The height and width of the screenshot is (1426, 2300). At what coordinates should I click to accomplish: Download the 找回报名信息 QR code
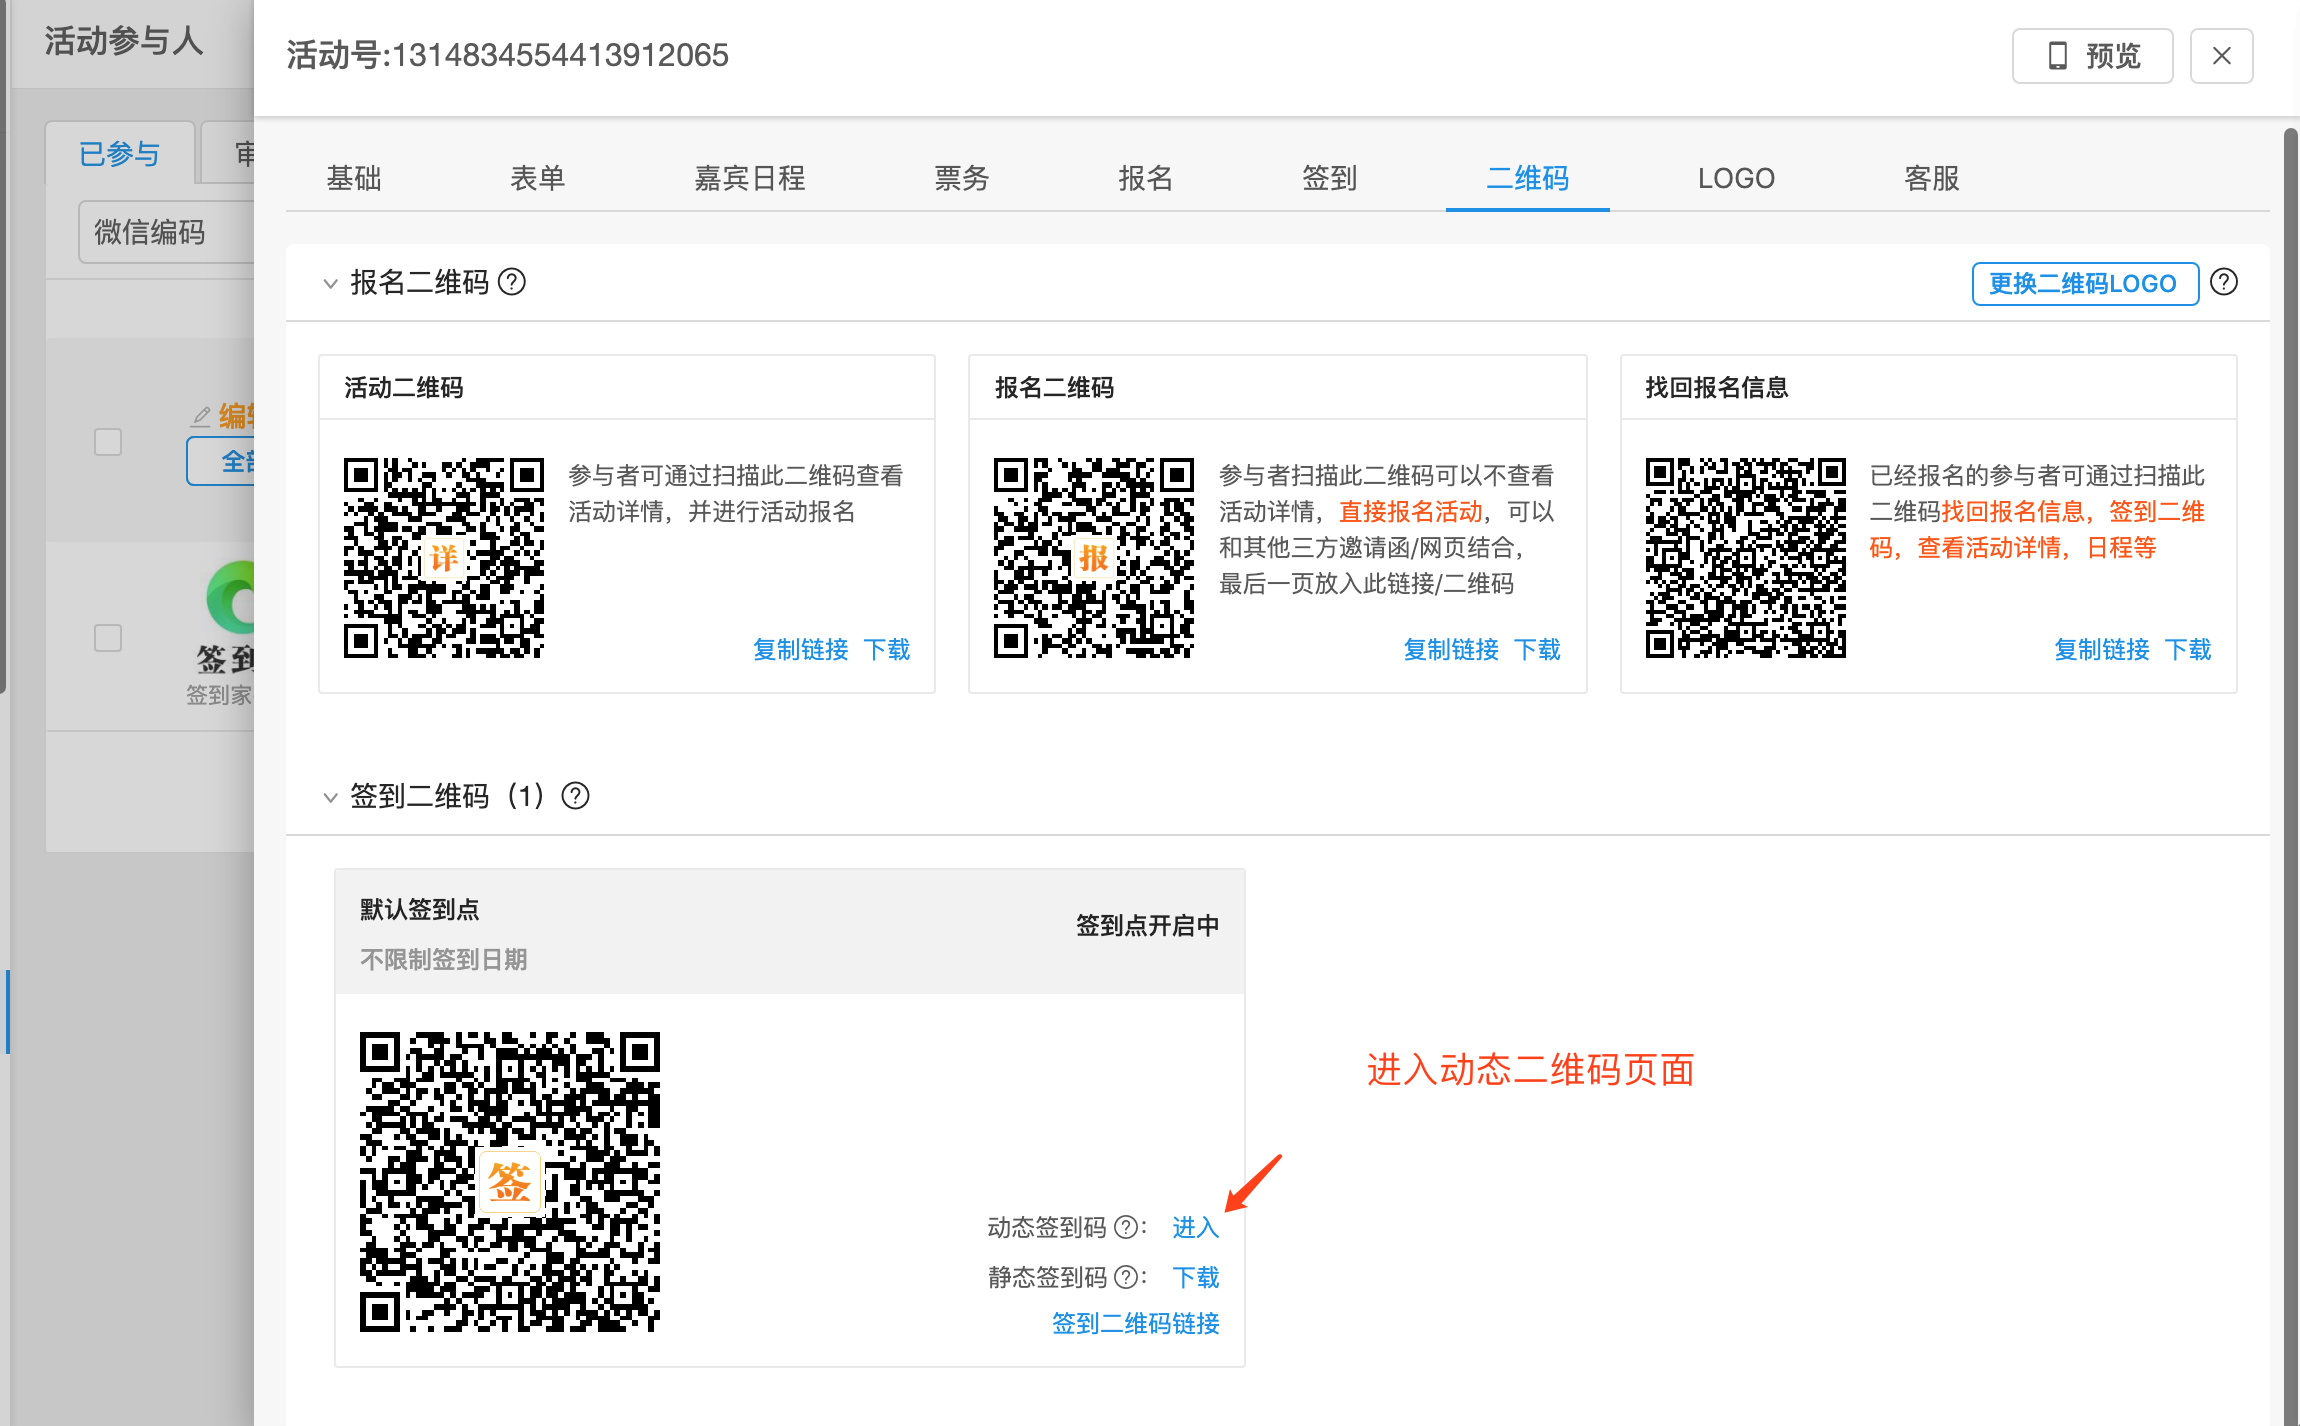(2188, 650)
